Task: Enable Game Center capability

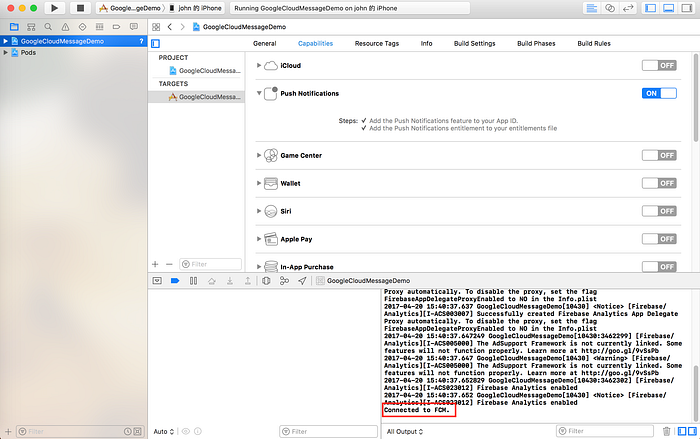Action: [x=659, y=155]
